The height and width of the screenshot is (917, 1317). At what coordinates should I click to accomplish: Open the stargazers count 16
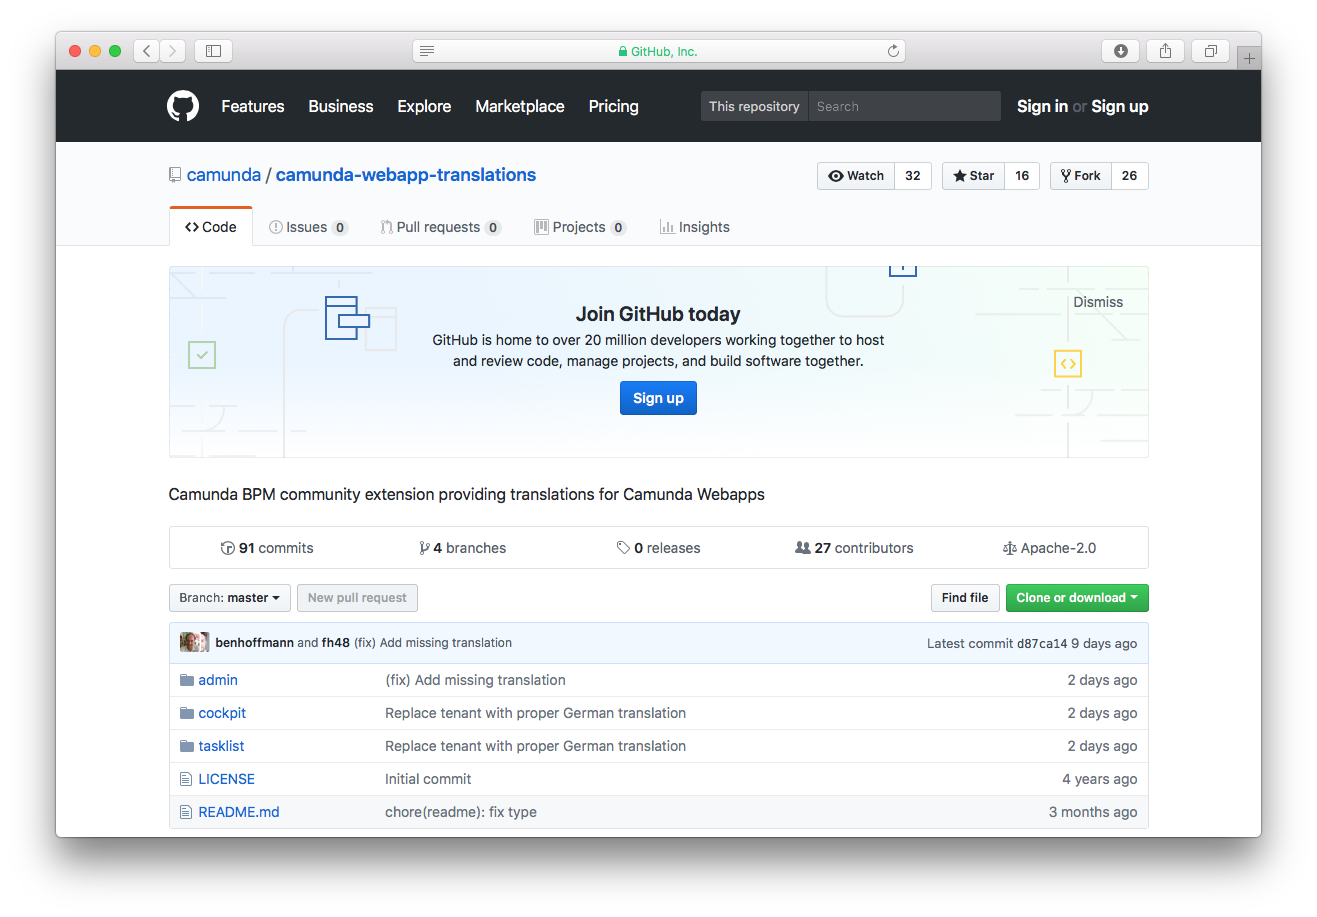point(1022,176)
